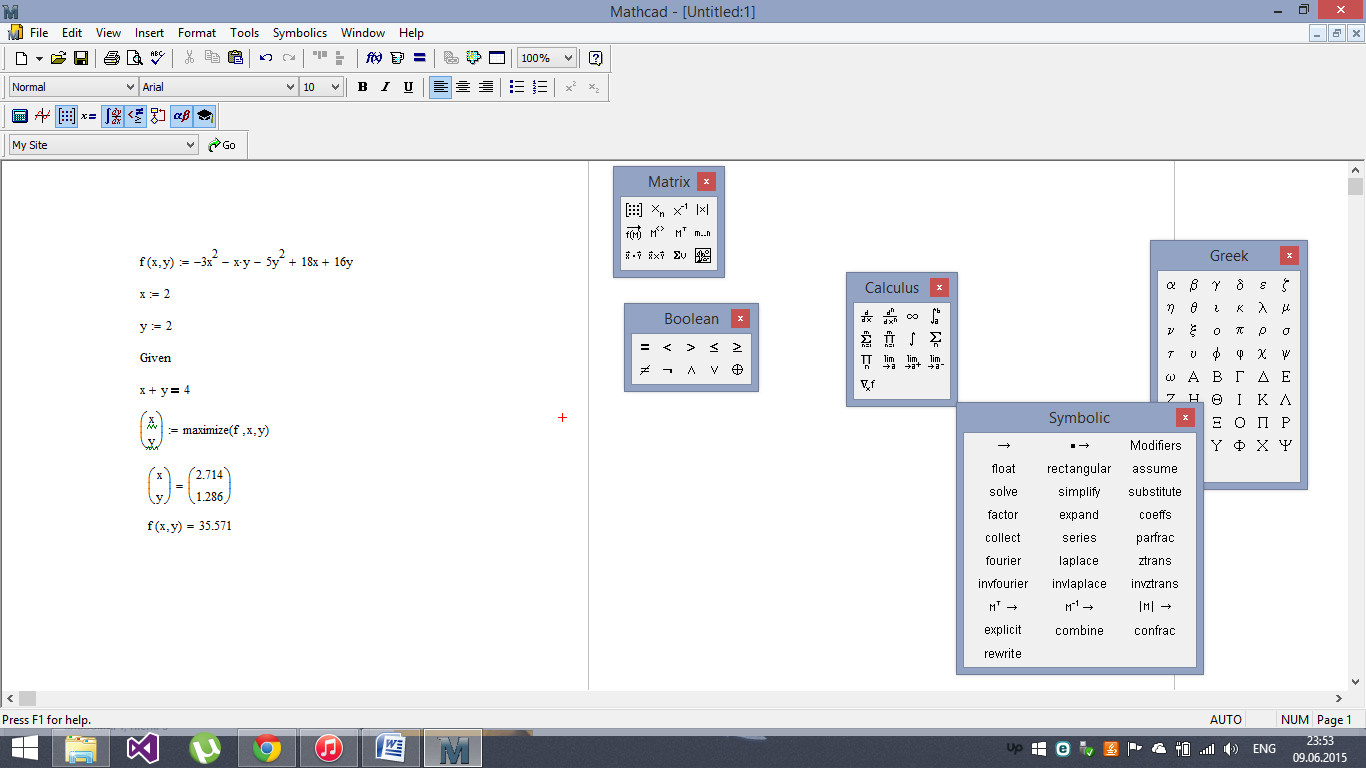1366x768 pixels.
Task: Toggle italic formatting
Action: coord(385,87)
